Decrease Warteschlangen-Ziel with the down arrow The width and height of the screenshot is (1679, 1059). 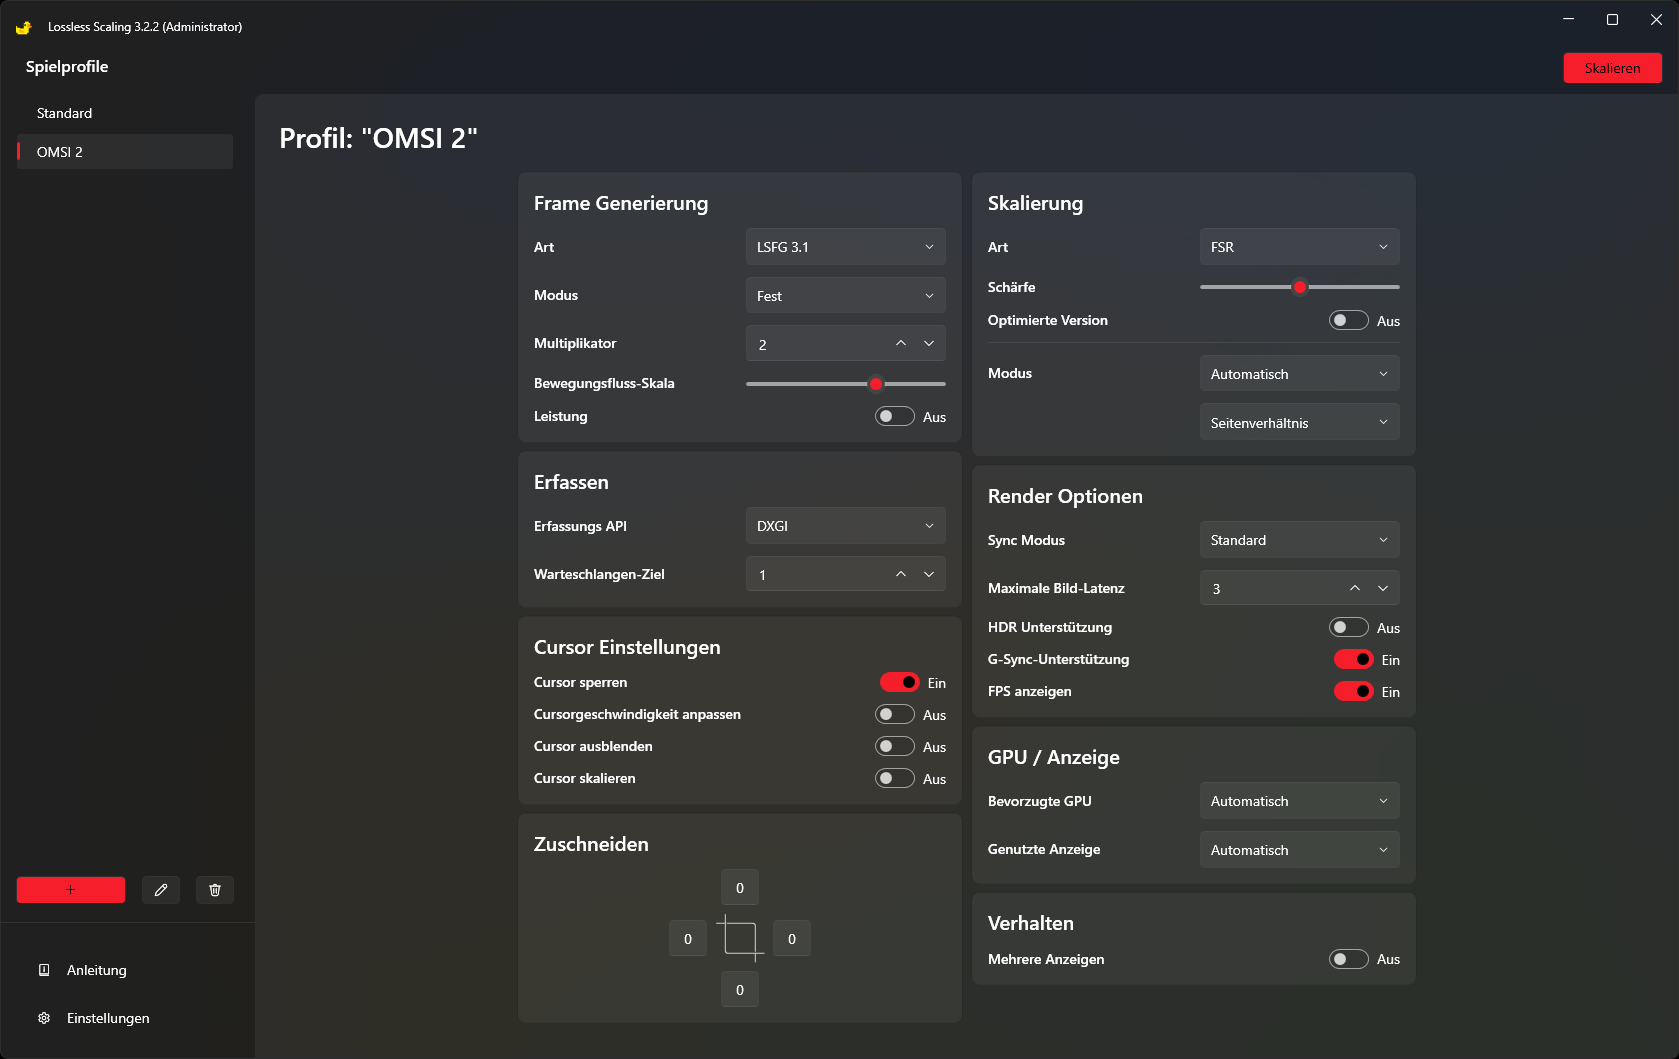[x=929, y=574]
